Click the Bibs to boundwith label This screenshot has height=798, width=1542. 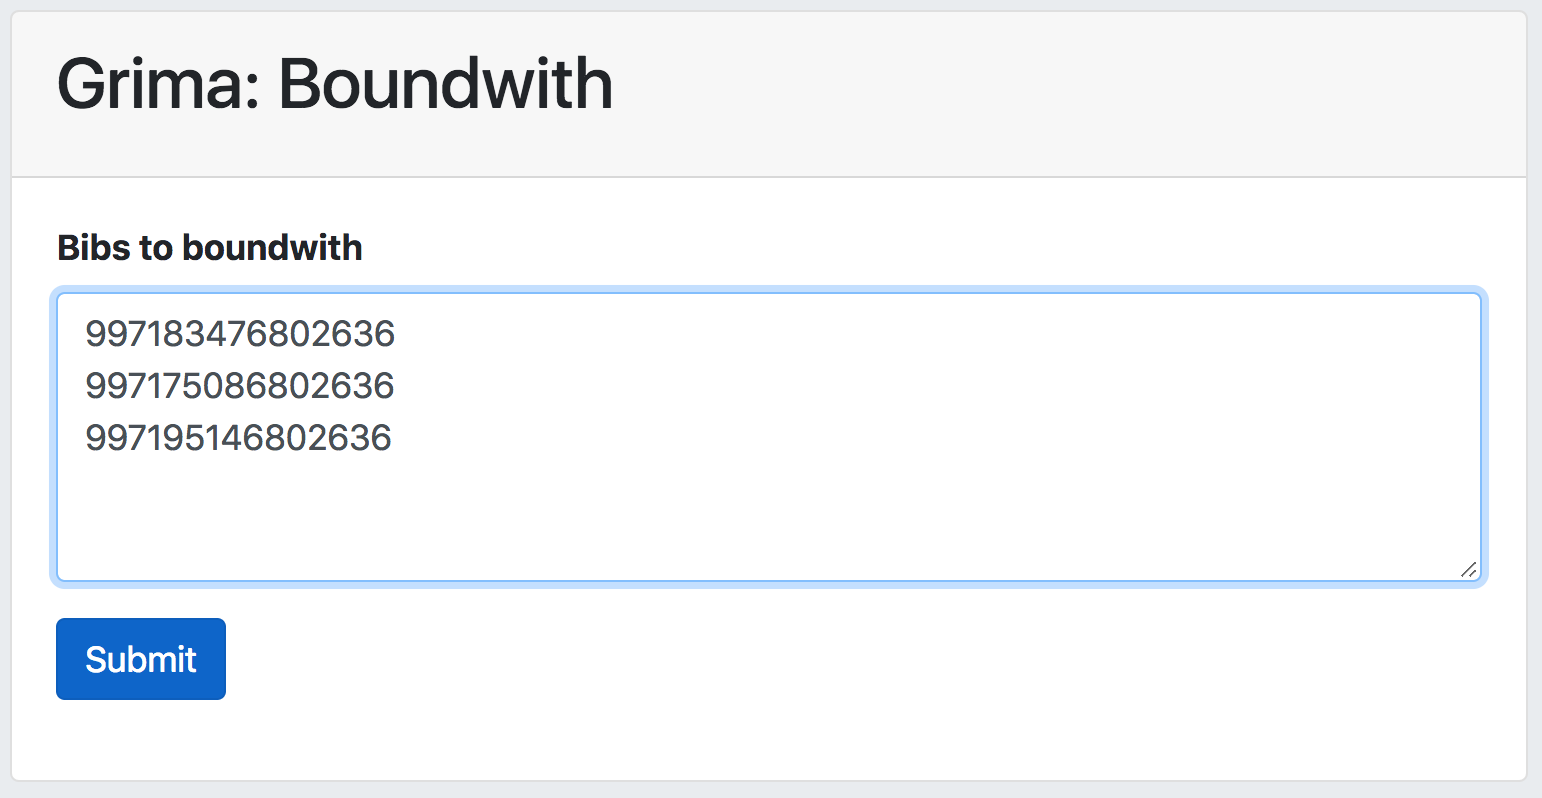tap(209, 247)
